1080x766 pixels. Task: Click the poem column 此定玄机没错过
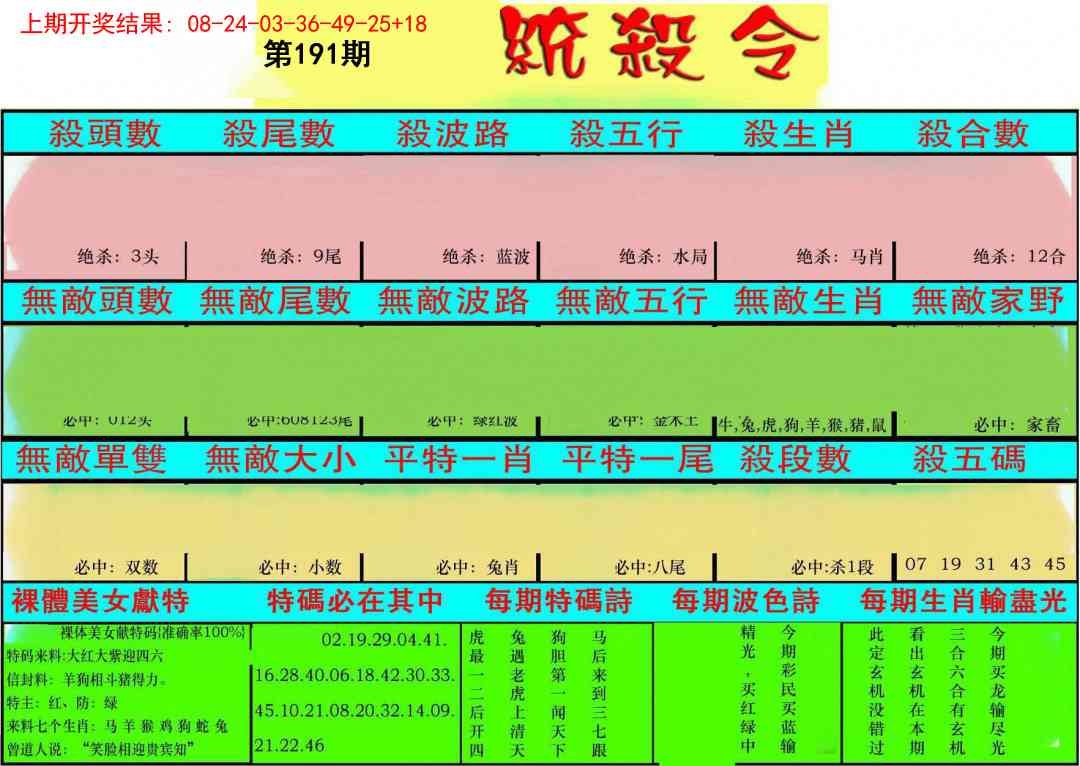pyautogui.click(x=875, y=691)
